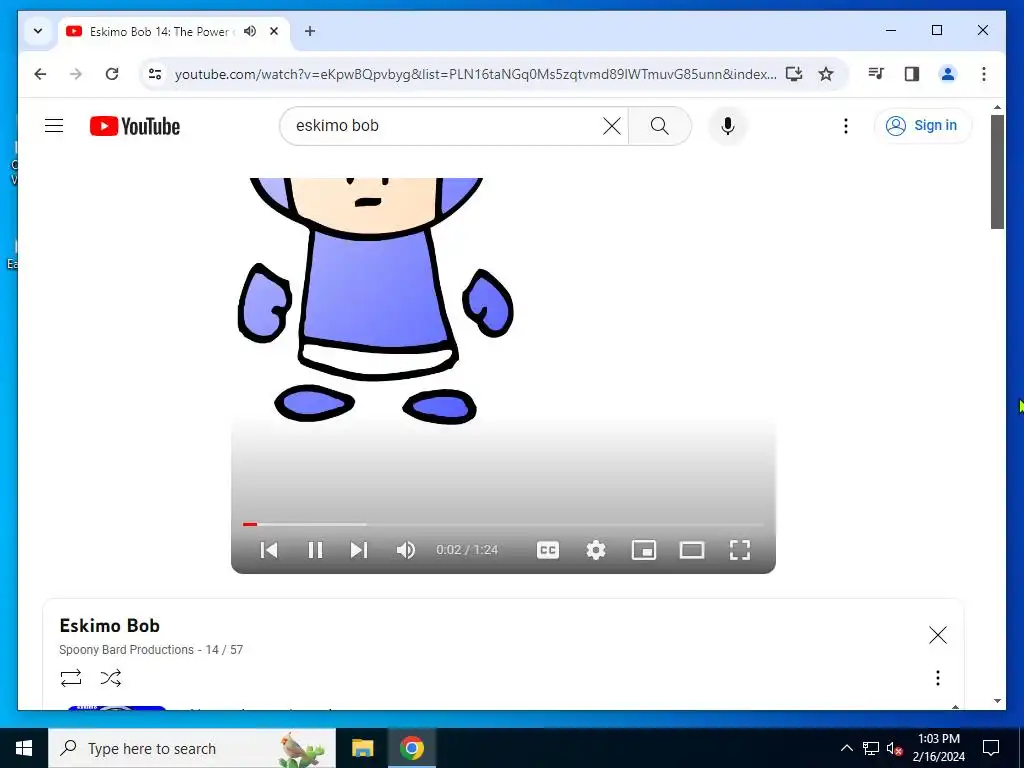Open the taskbar clock and date
The image size is (1024, 768).
(x=938, y=748)
